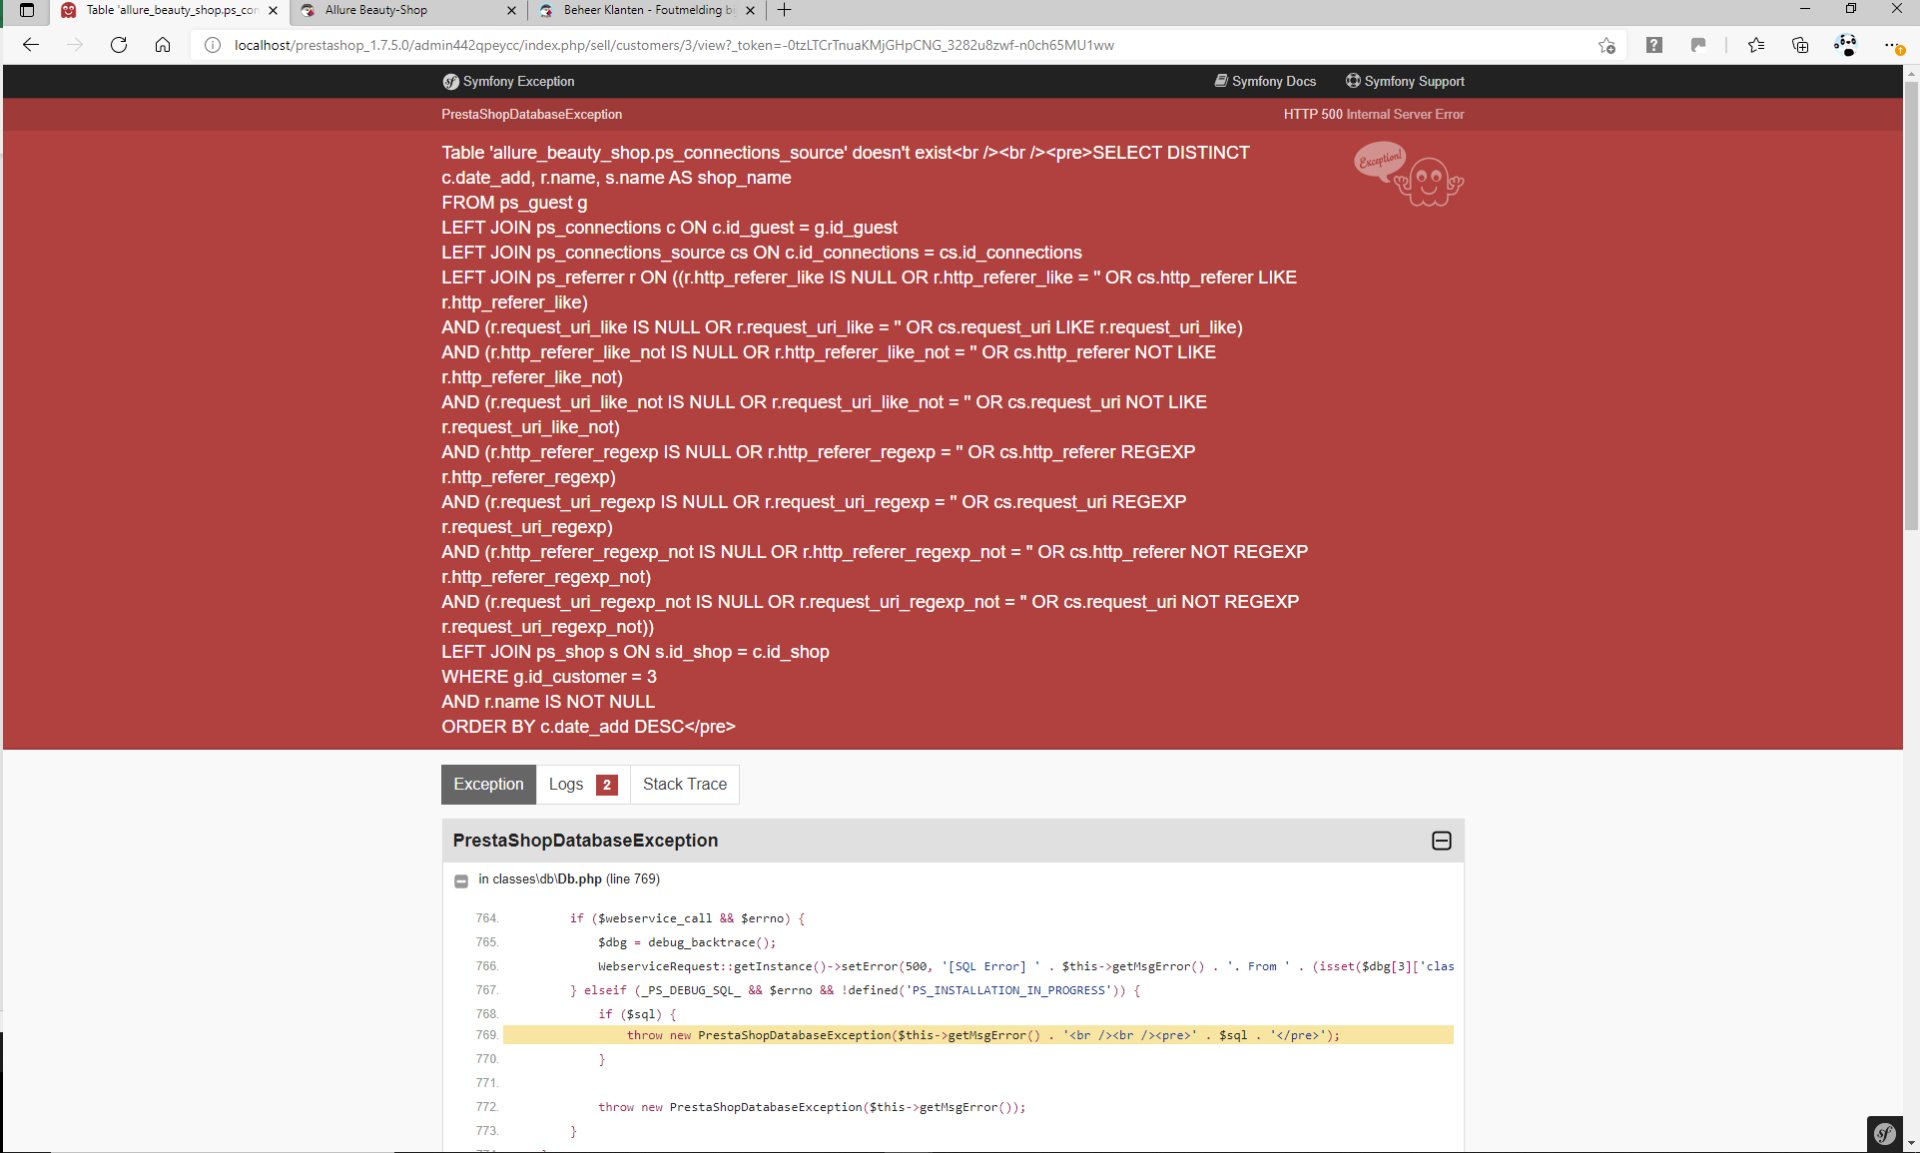This screenshot has height=1153, width=1920.
Task: Open the Stack Trace tab
Action: pos(685,785)
